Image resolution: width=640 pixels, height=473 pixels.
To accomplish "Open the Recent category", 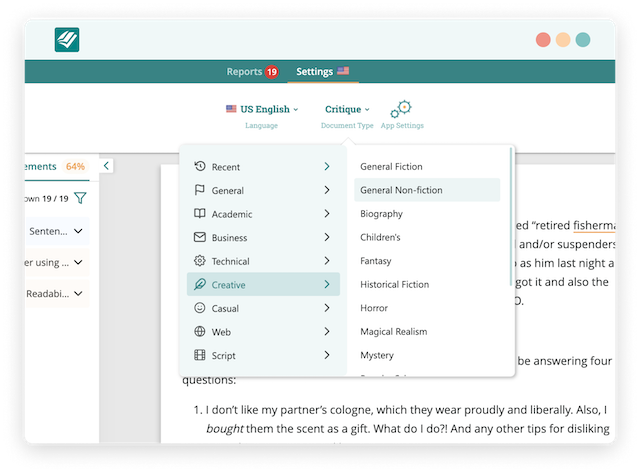I will 263,167.
